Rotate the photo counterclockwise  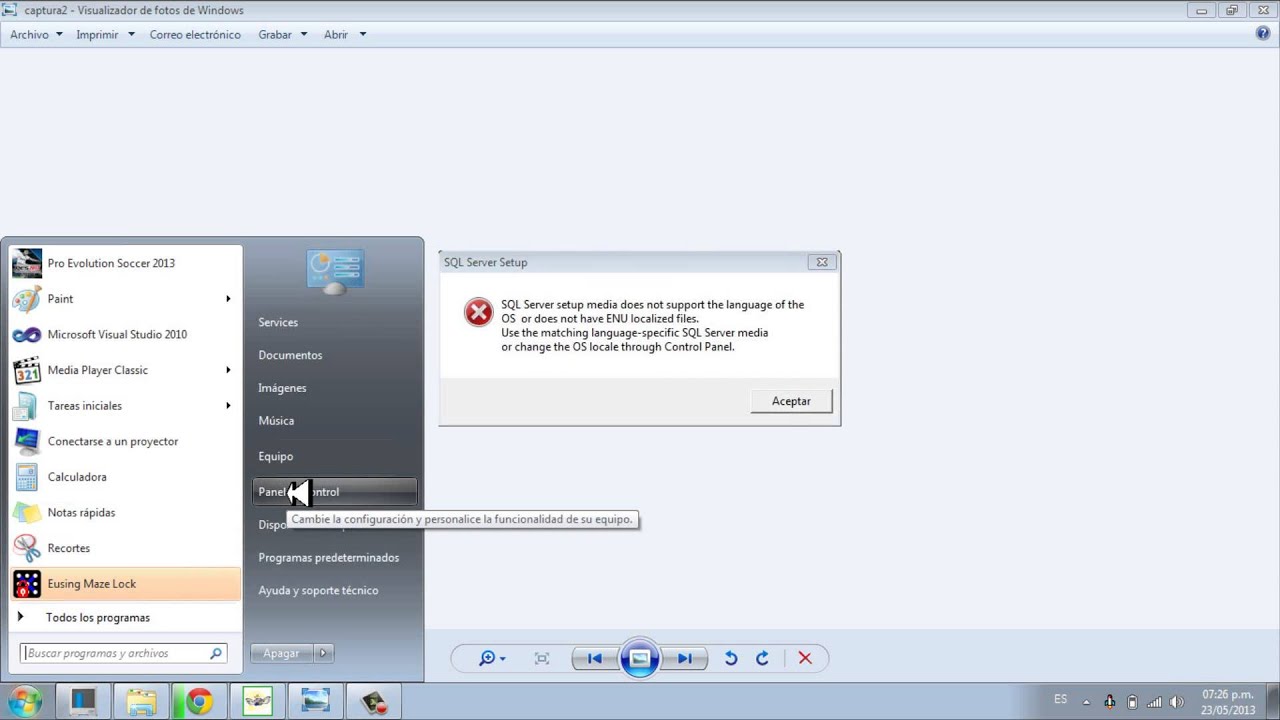(731, 658)
